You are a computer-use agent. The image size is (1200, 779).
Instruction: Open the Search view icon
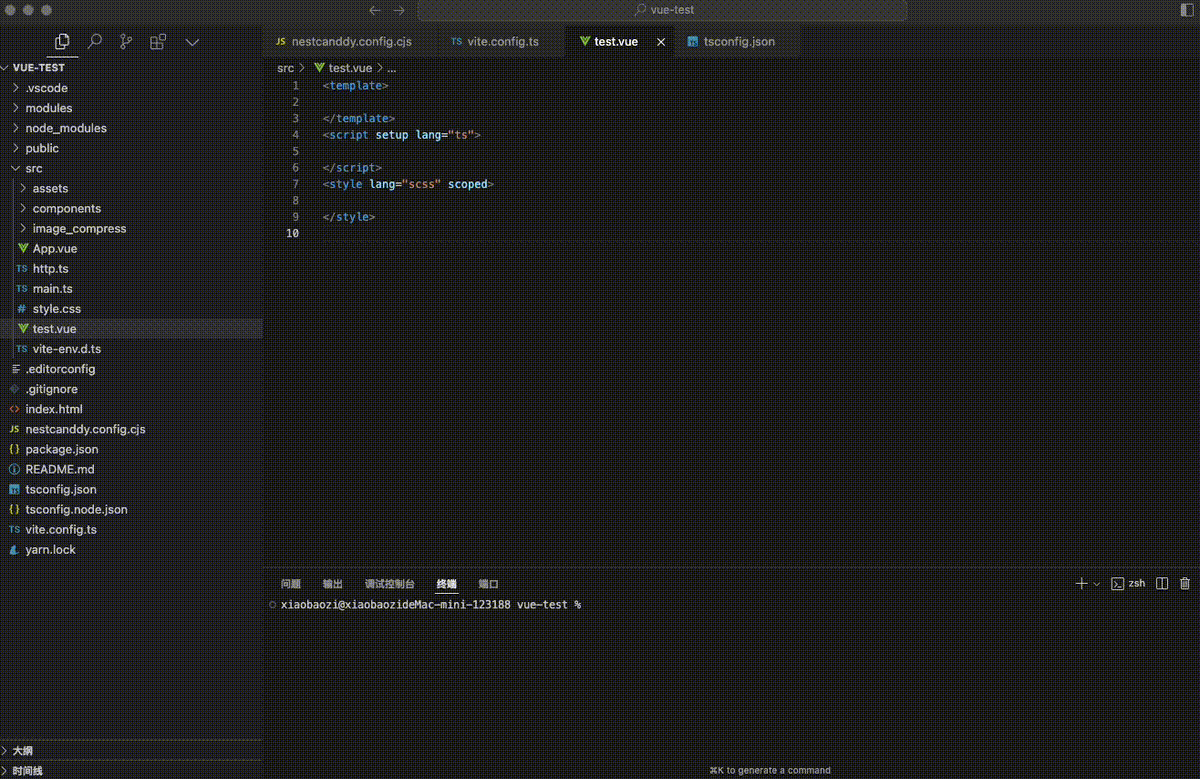pos(95,42)
